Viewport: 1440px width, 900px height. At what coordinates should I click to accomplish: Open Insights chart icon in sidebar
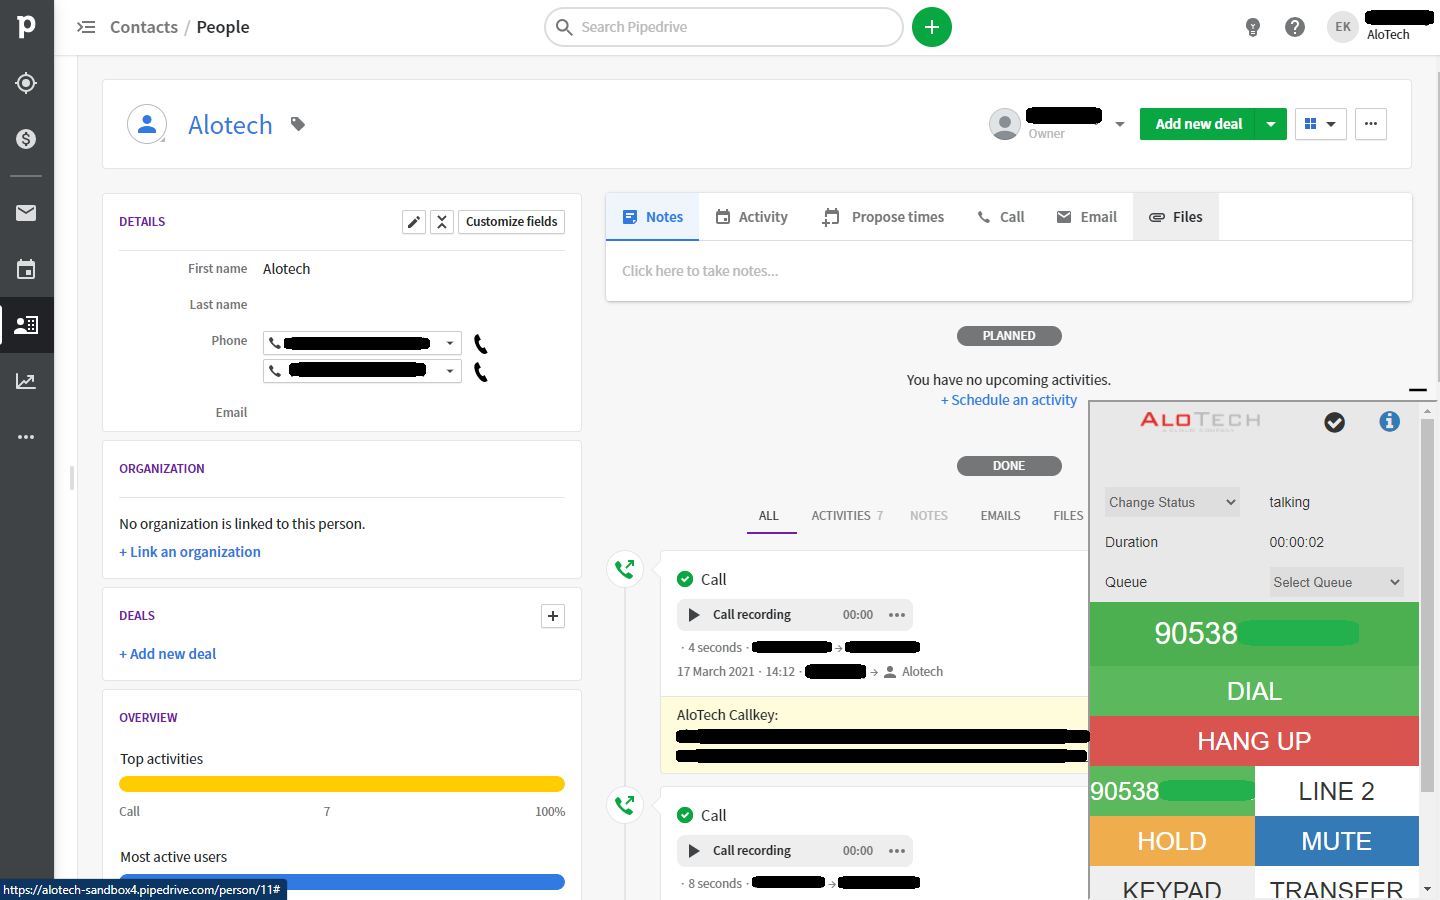click(x=26, y=381)
